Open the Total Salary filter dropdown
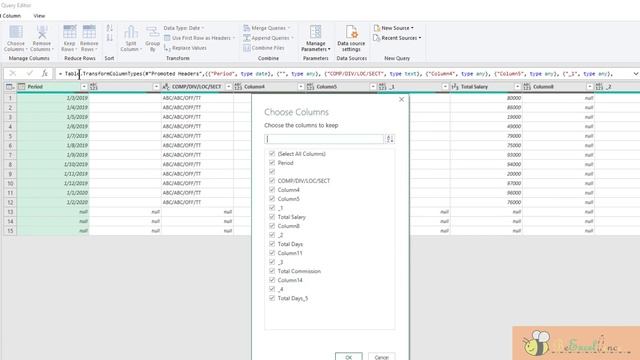640x360 pixels. pyautogui.click(x=517, y=87)
